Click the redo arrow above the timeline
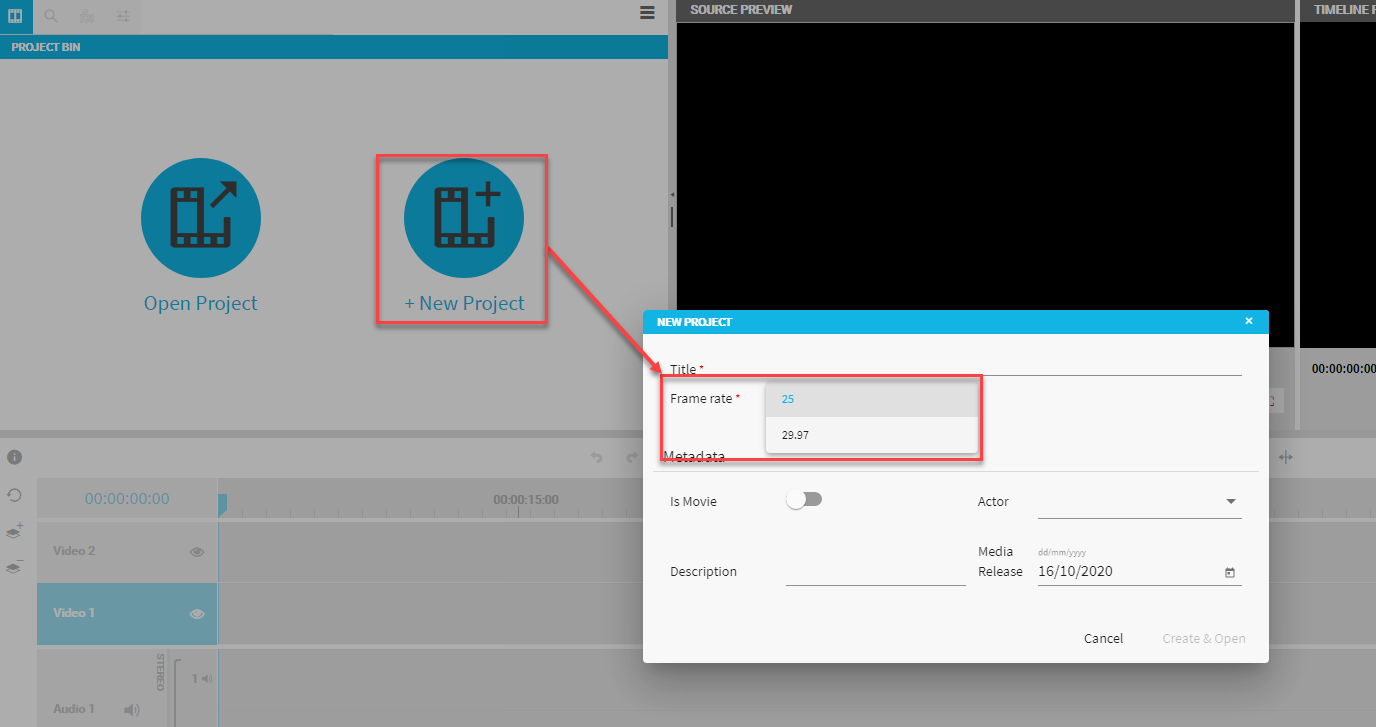 point(631,457)
